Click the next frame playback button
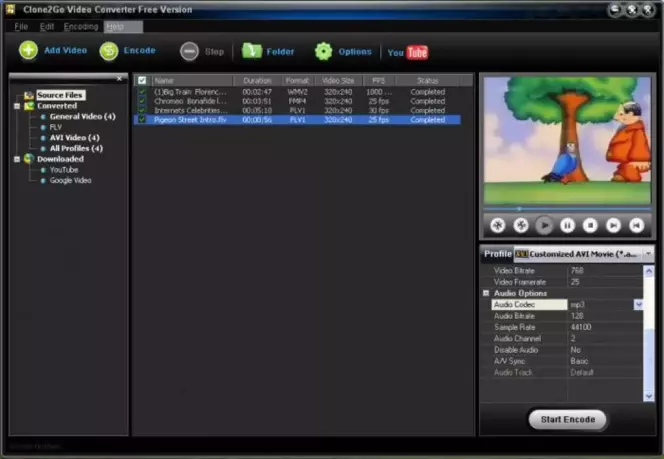 [613, 225]
